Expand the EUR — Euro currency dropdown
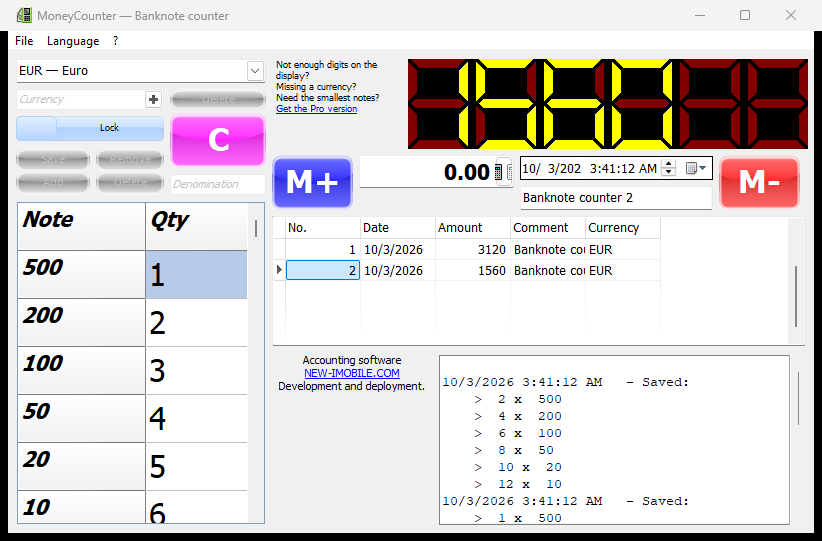This screenshot has width=822, height=541. click(255, 71)
